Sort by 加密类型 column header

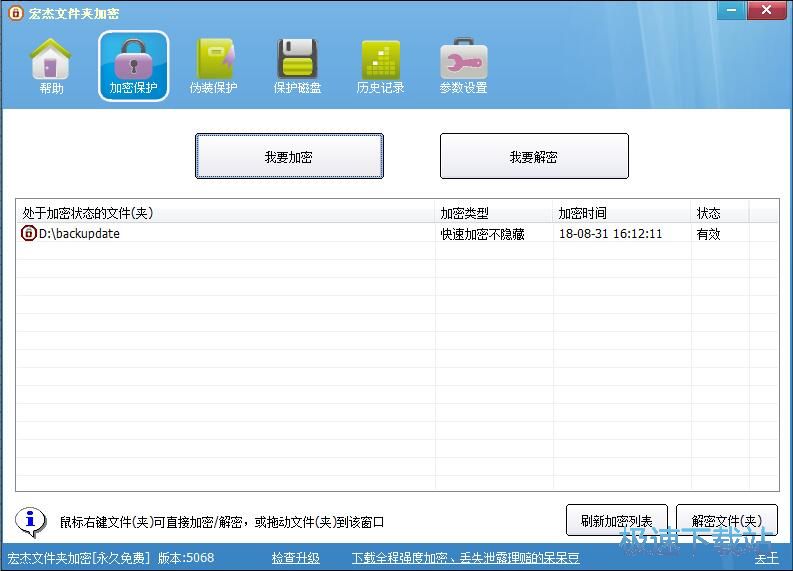[x=494, y=213]
